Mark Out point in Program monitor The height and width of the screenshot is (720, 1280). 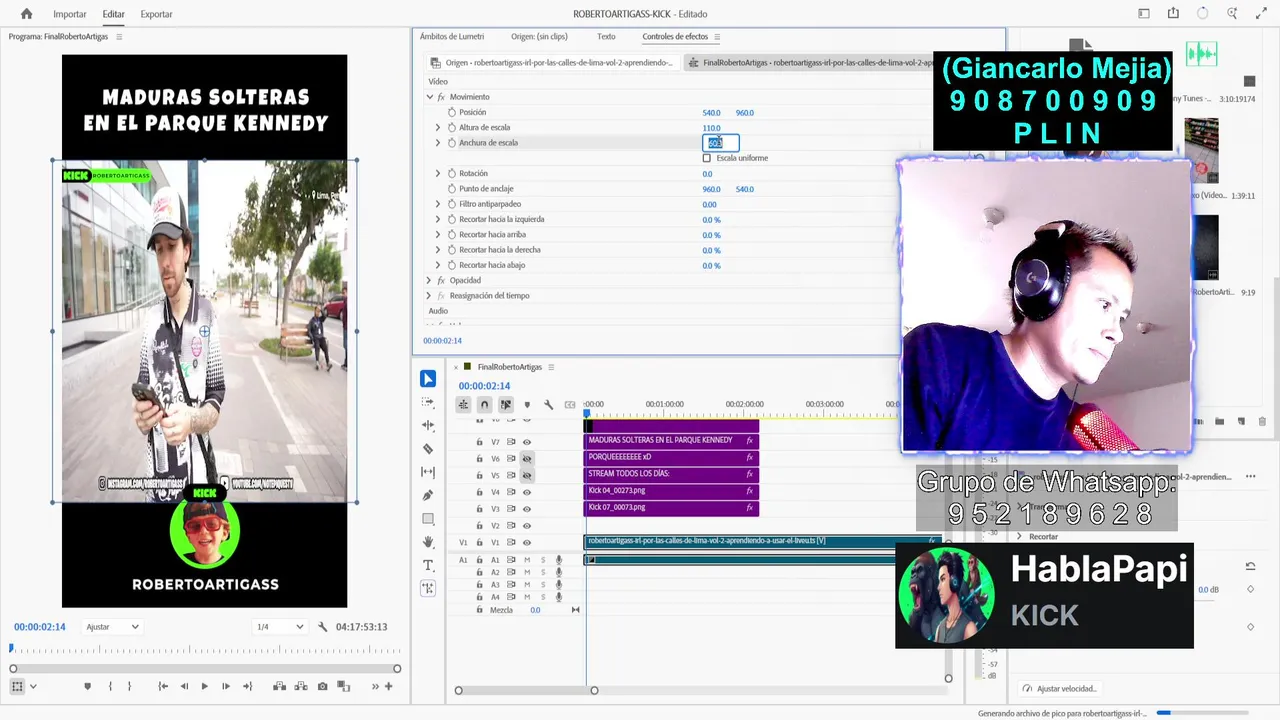pos(129,686)
